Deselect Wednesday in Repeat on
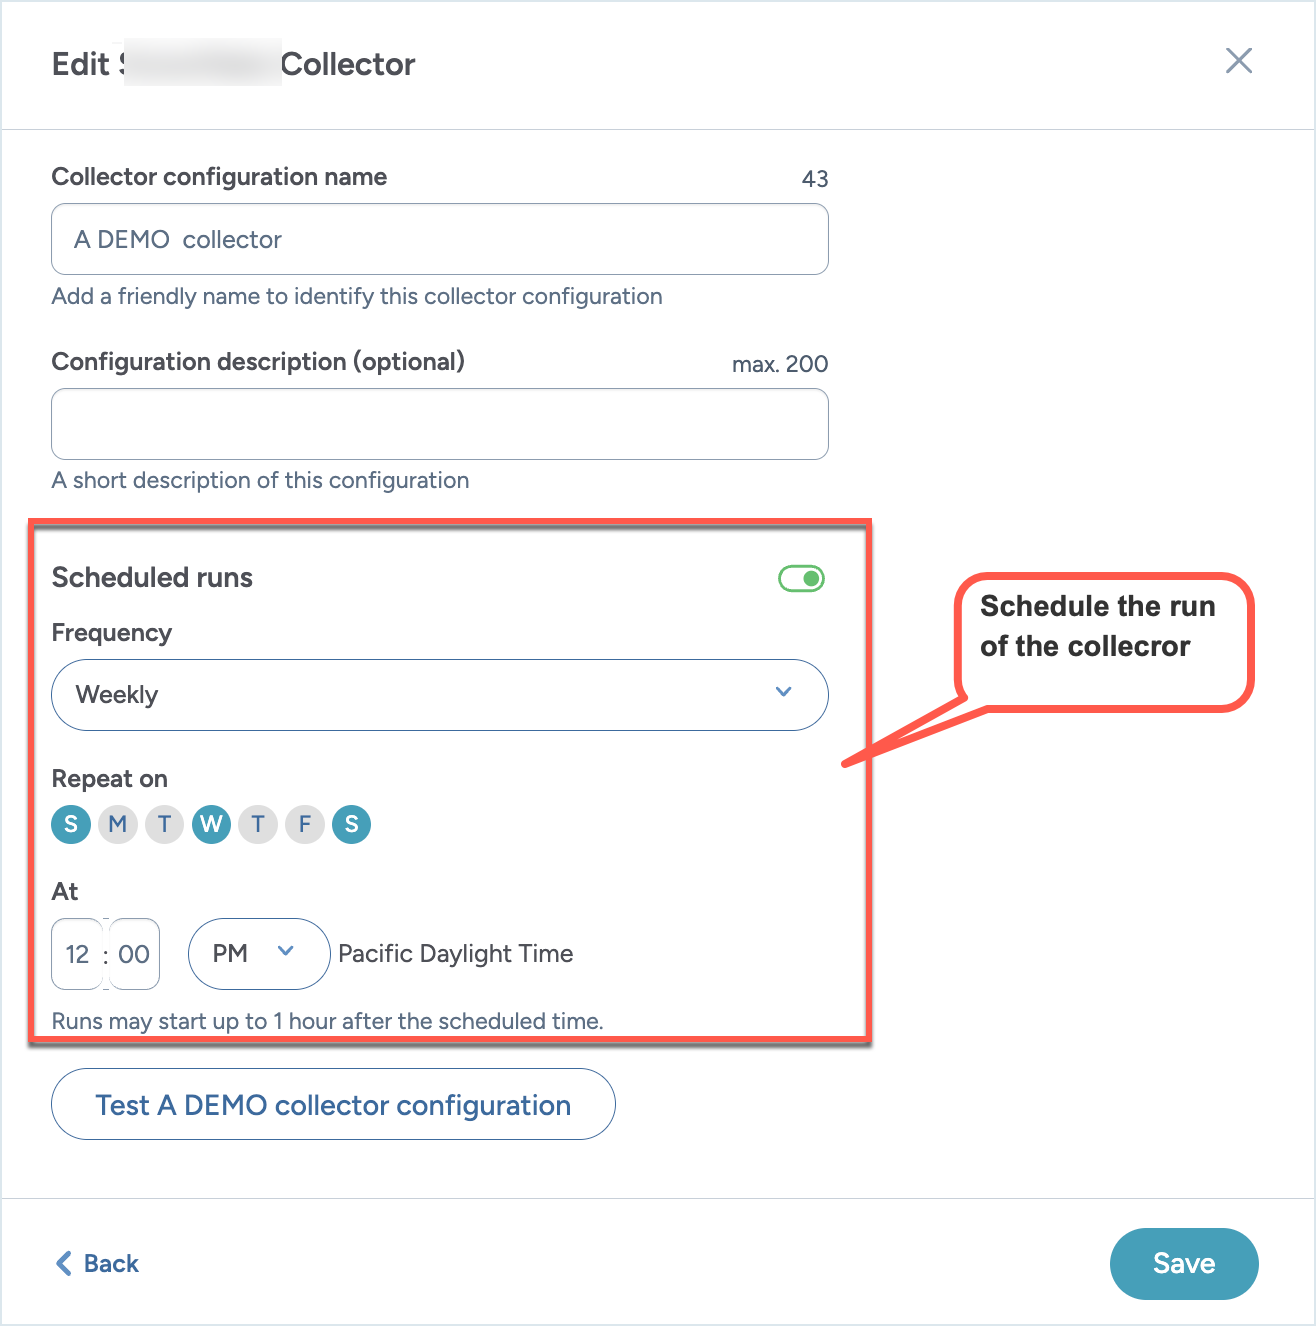 tap(211, 825)
